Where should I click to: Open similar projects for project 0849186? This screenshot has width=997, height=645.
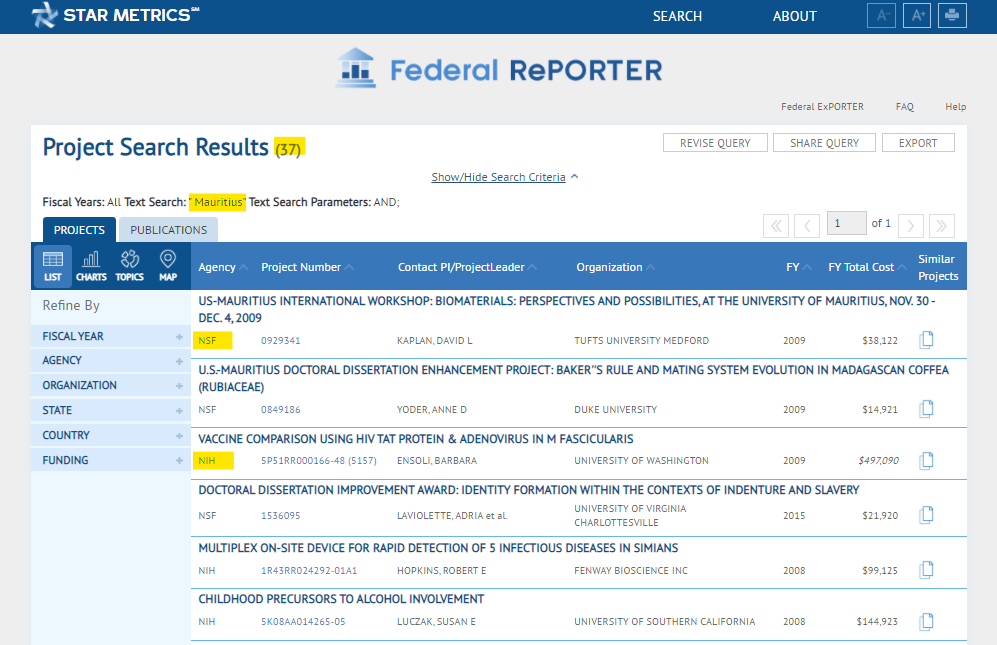[926, 408]
